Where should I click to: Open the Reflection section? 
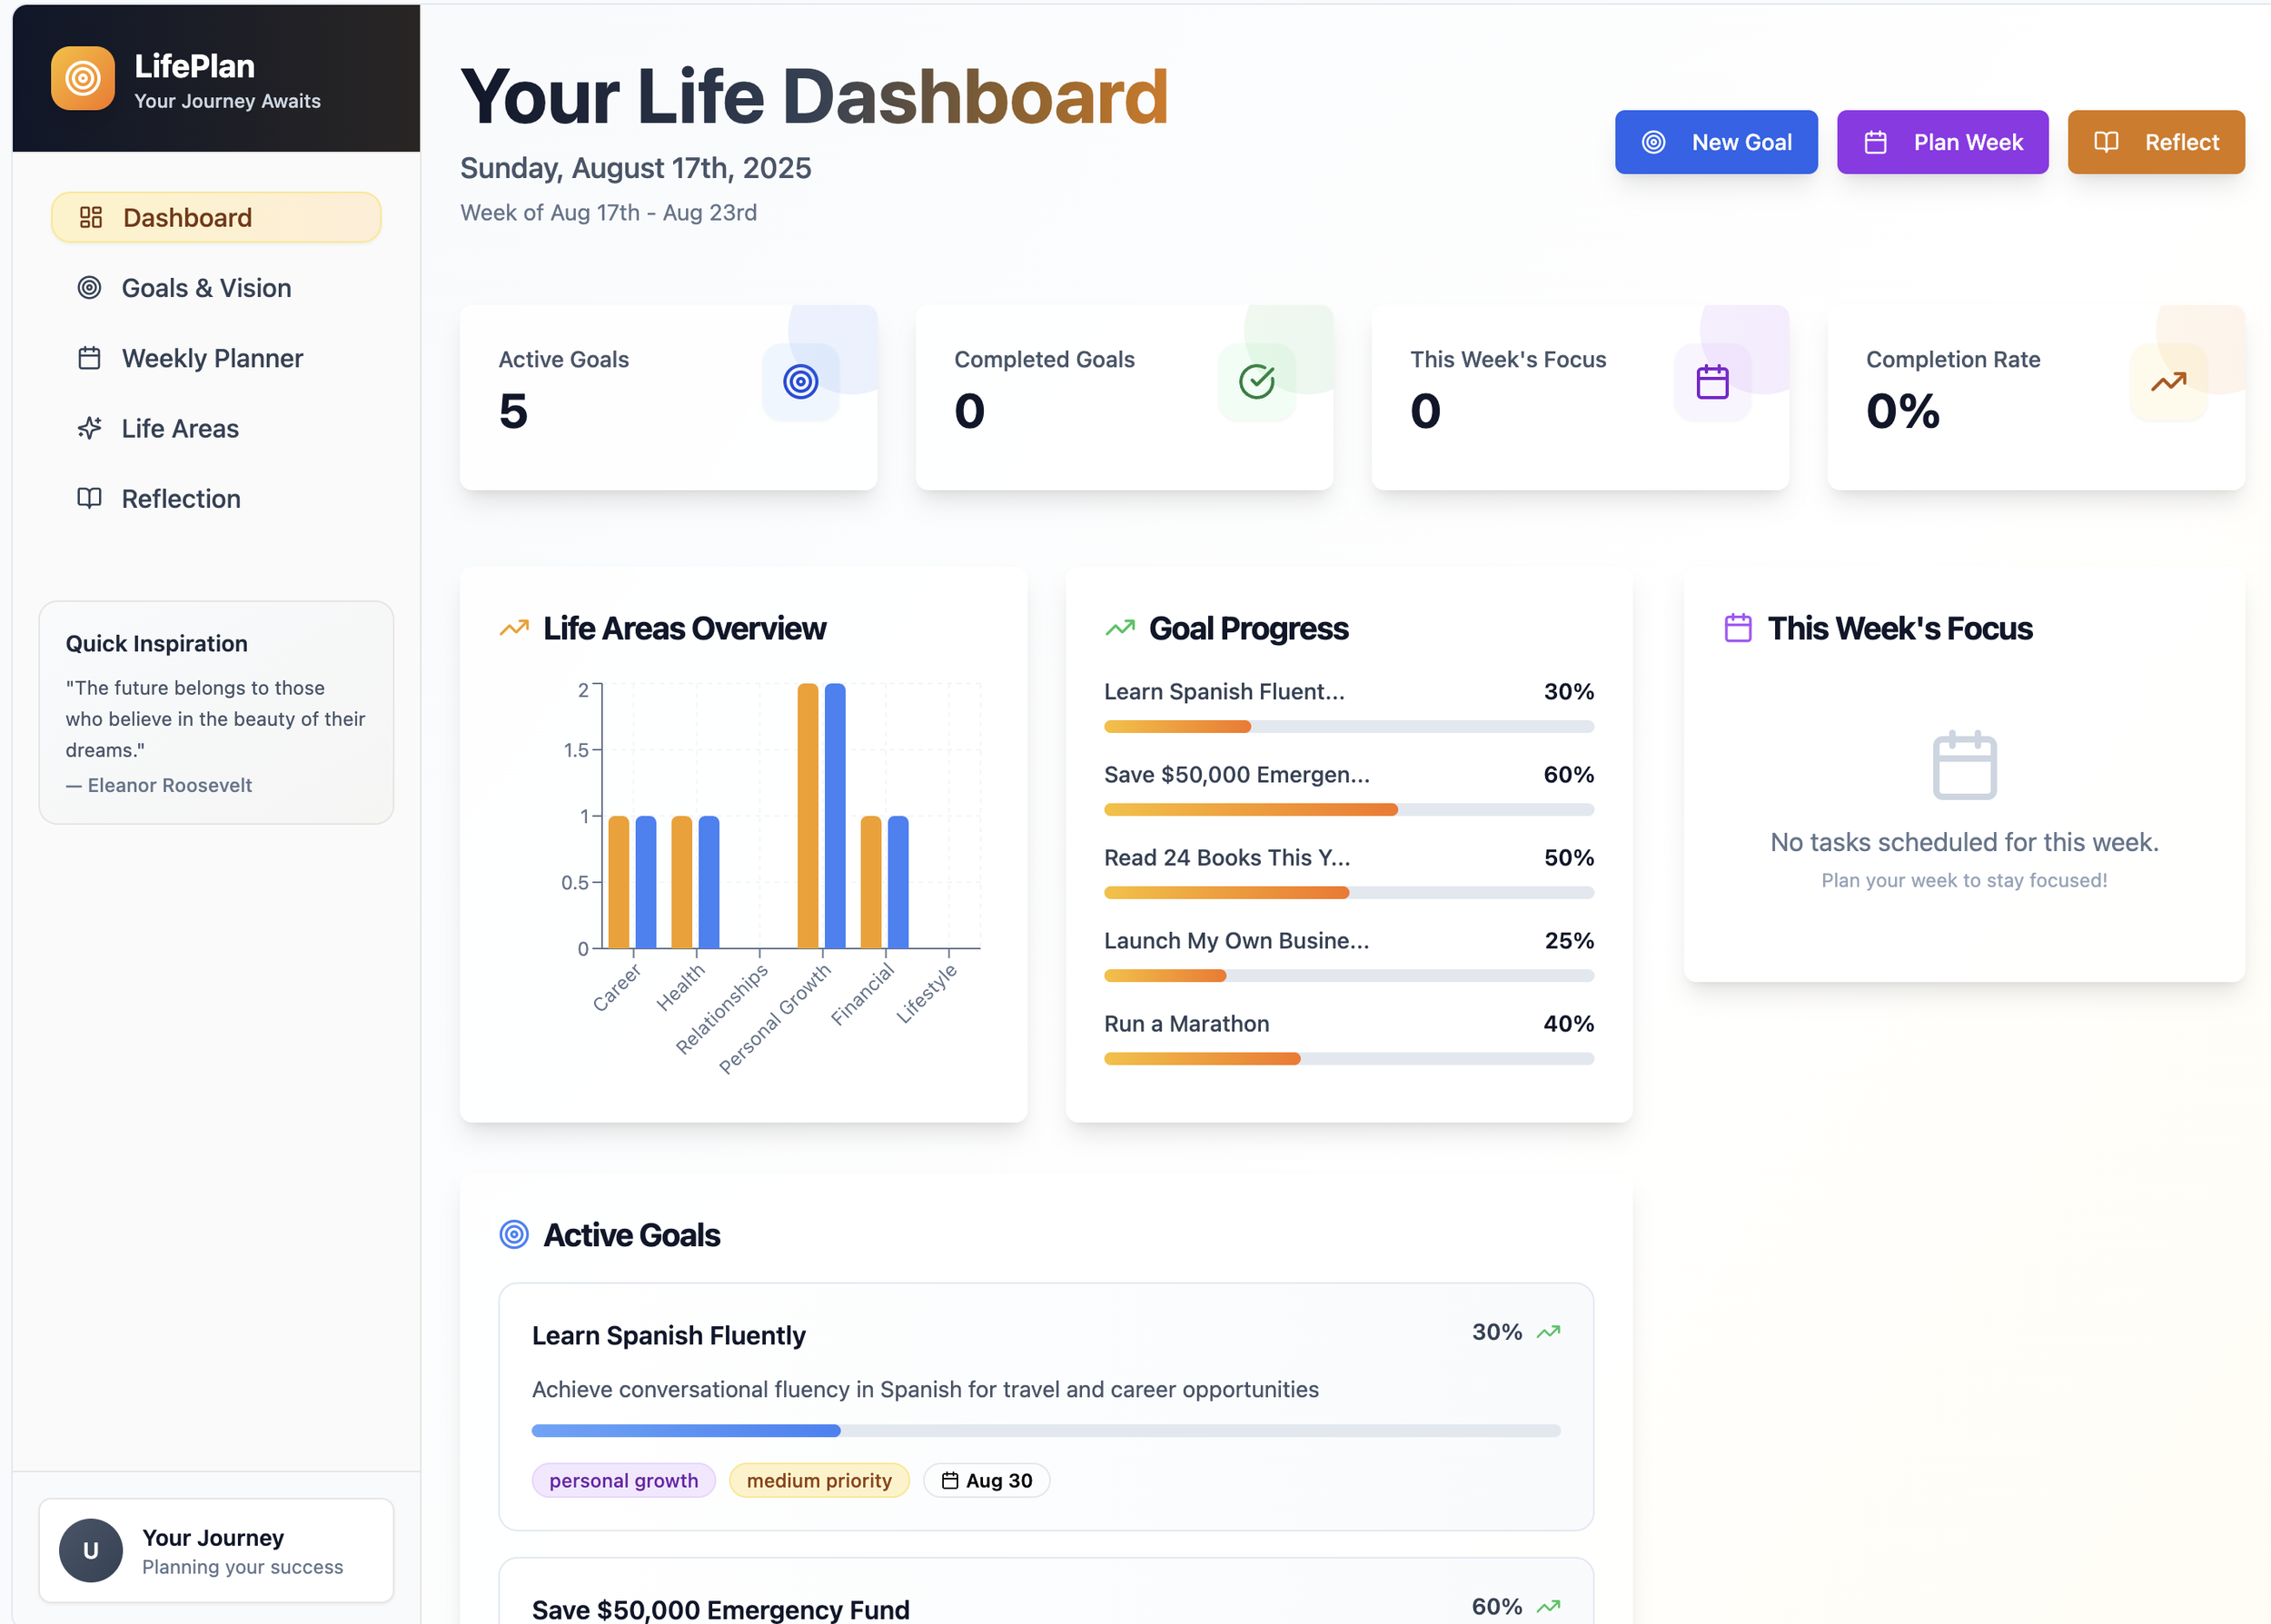216,498
